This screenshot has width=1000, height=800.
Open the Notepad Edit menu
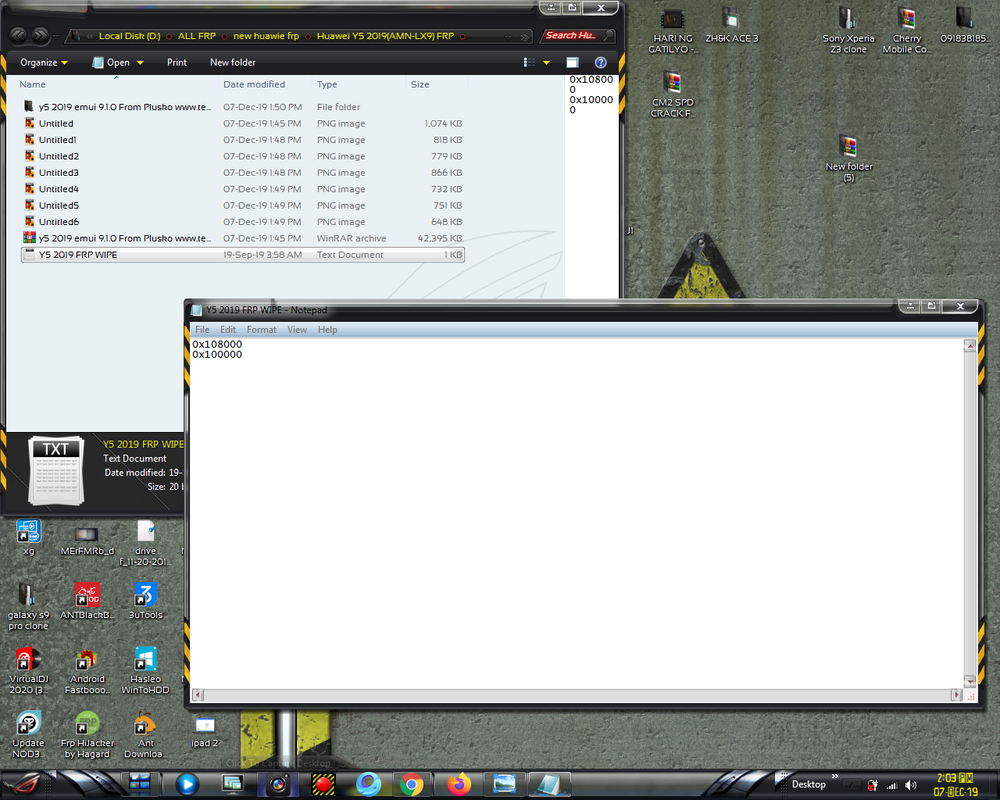(228, 330)
